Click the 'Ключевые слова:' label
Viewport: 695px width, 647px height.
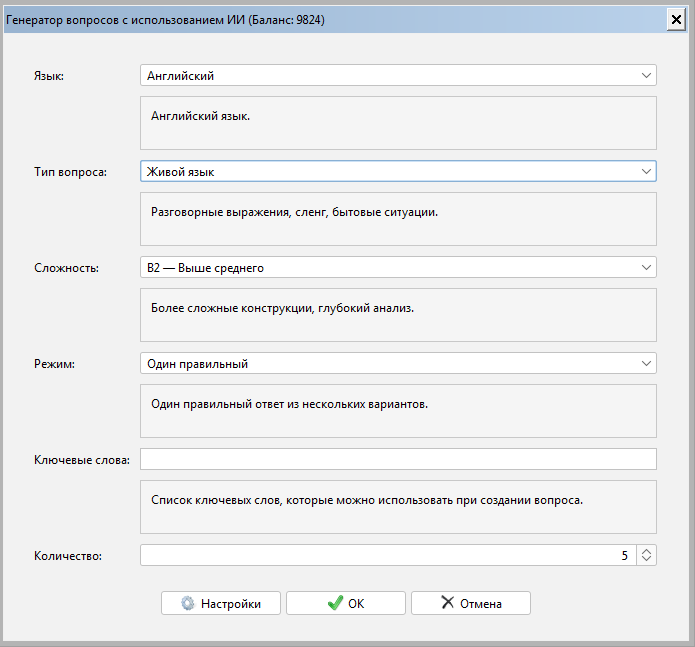[82, 460]
